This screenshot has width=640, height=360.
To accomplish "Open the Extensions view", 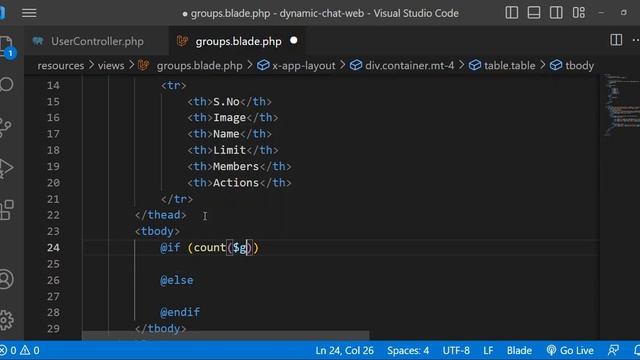I will (x=7, y=210).
